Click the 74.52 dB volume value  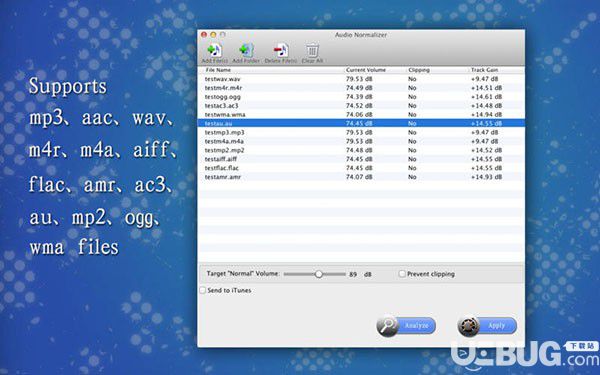[359, 106]
